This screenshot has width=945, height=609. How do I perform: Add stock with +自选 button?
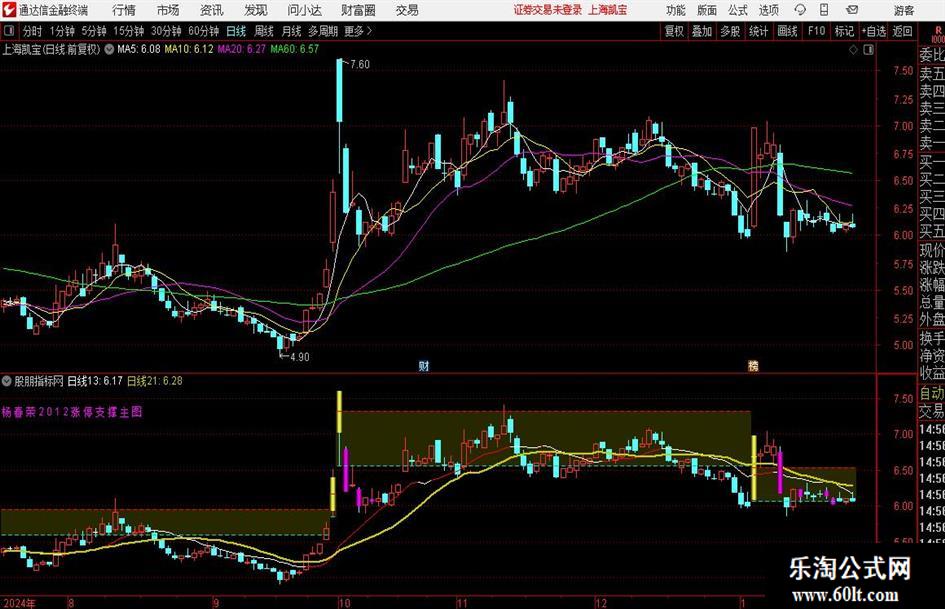[x=873, y=31]
